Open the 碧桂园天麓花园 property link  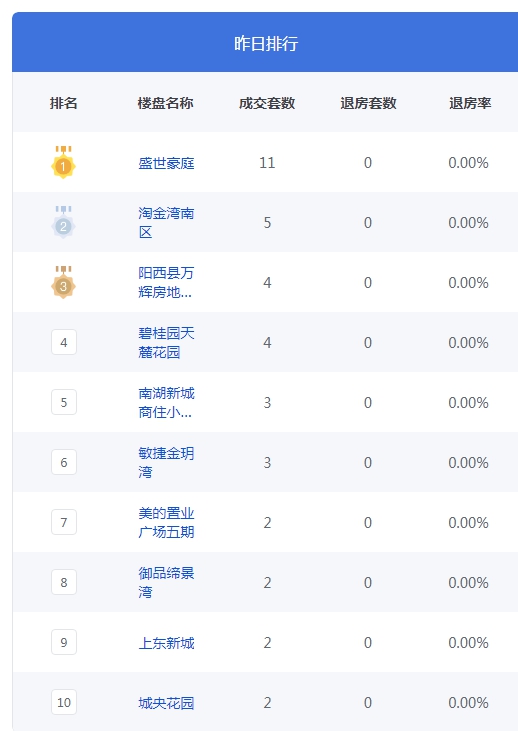166,343
